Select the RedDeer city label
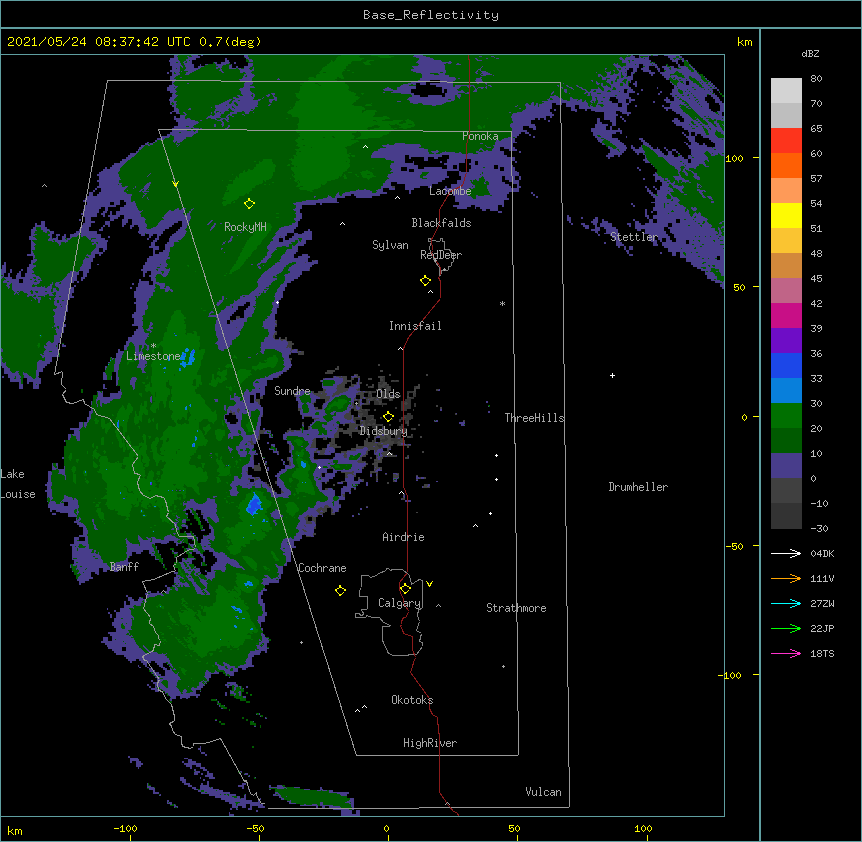 [441, 255]
